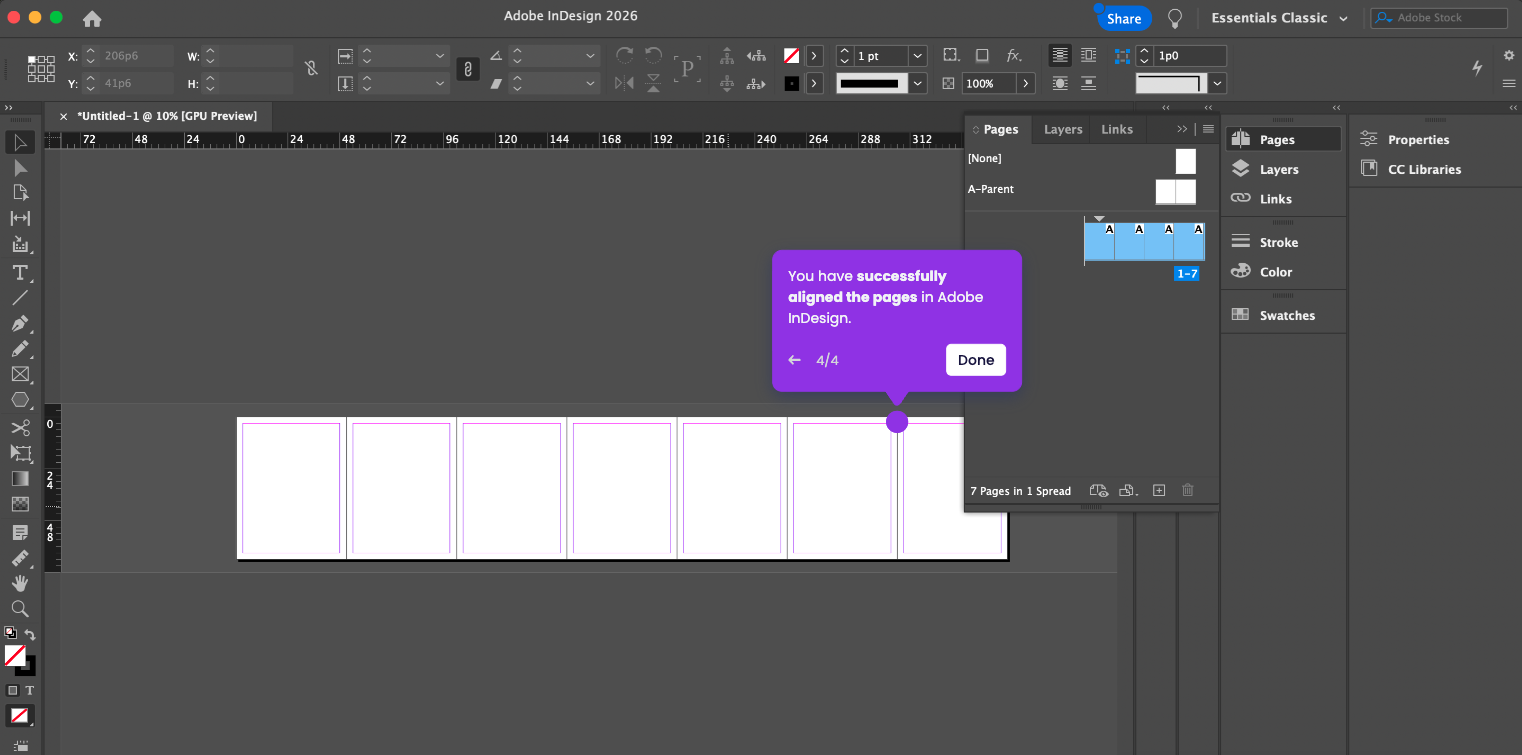Select the Pen tool
This screenshot has width=1522, height=755.
click(20, 323)
